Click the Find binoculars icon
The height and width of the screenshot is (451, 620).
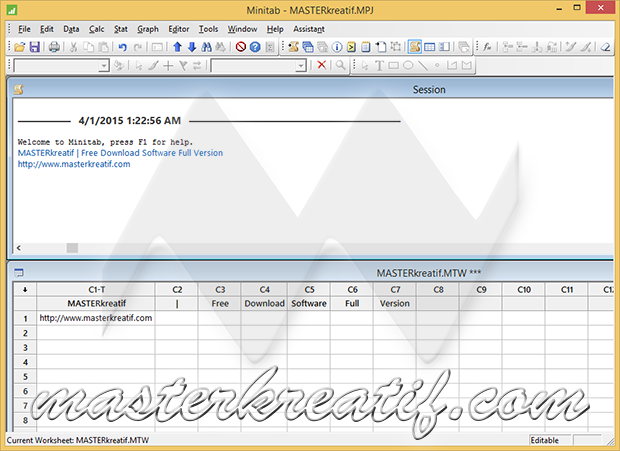click(x=206, y=47)
